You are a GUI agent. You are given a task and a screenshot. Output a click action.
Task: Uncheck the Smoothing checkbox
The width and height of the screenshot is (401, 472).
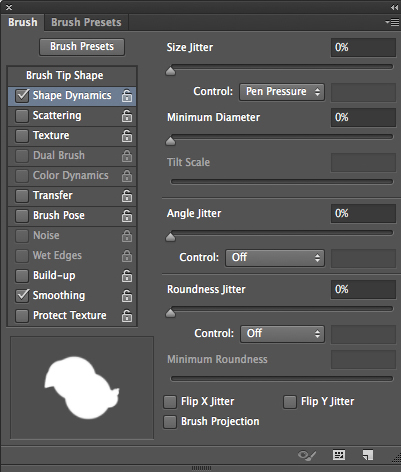(22, 296)
